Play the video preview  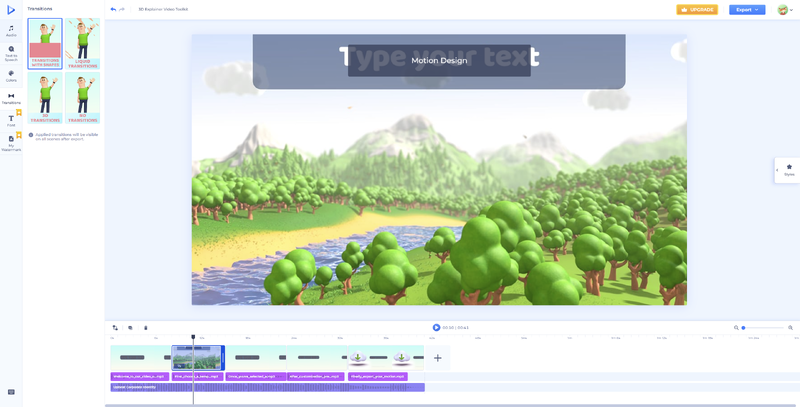pos(436,327)
